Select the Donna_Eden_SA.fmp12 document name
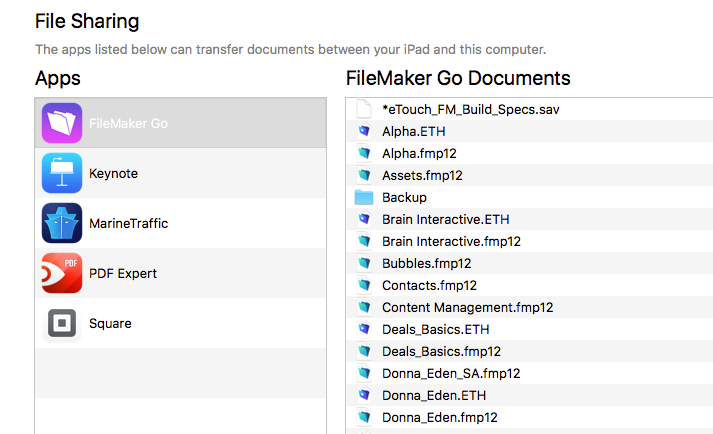 pos(451,373)
